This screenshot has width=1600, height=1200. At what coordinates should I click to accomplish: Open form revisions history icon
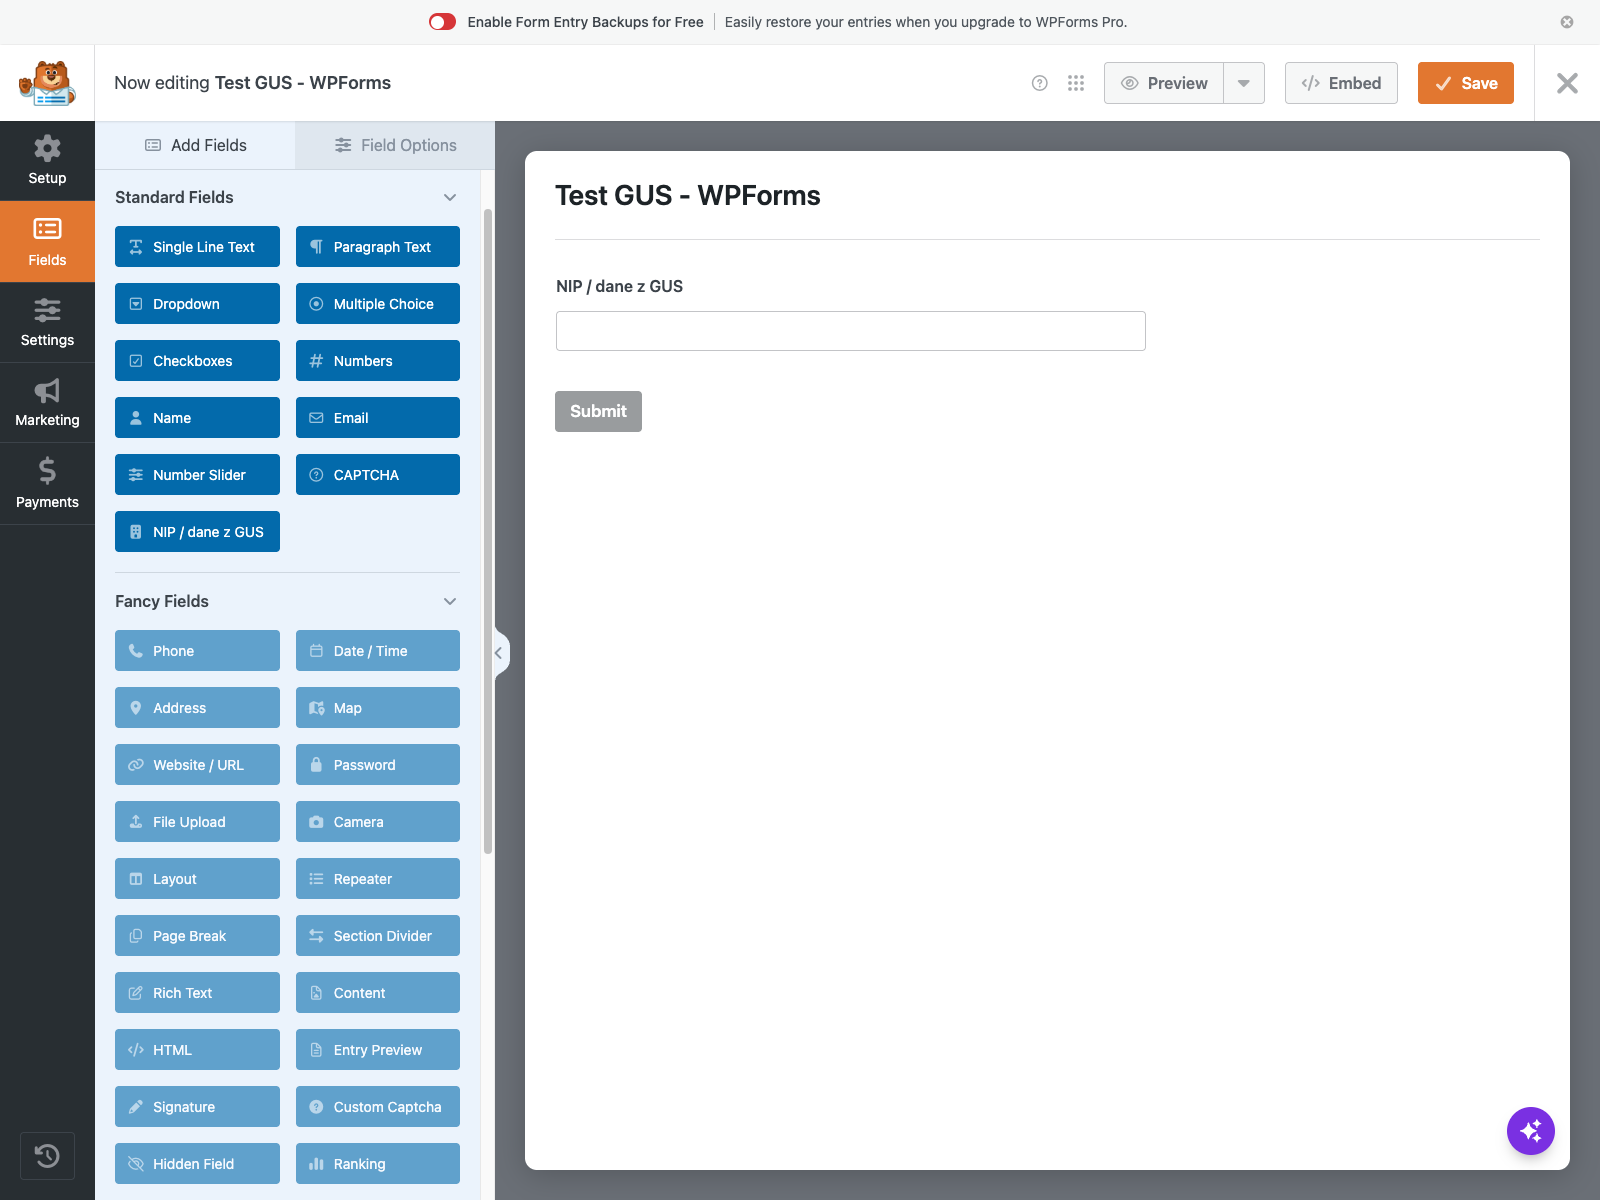point(47,1156)
